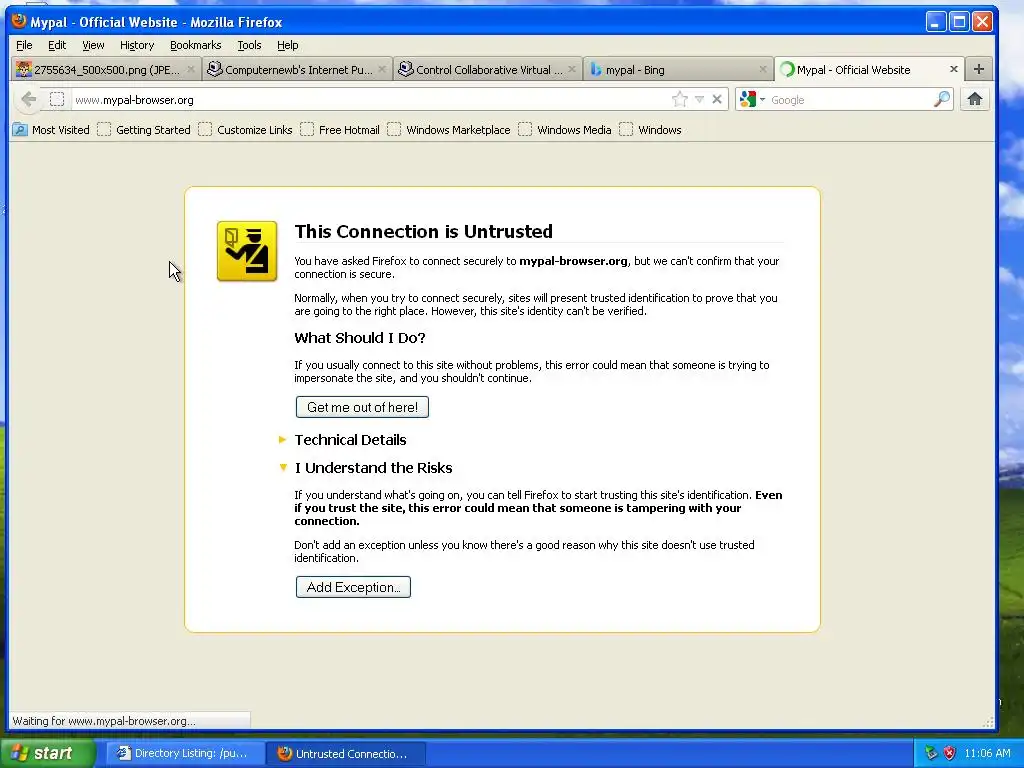The width and height of the screenshot is (1024, 768).
Task: Click the What Should I Do? heading
Action: tap(360, 338)
